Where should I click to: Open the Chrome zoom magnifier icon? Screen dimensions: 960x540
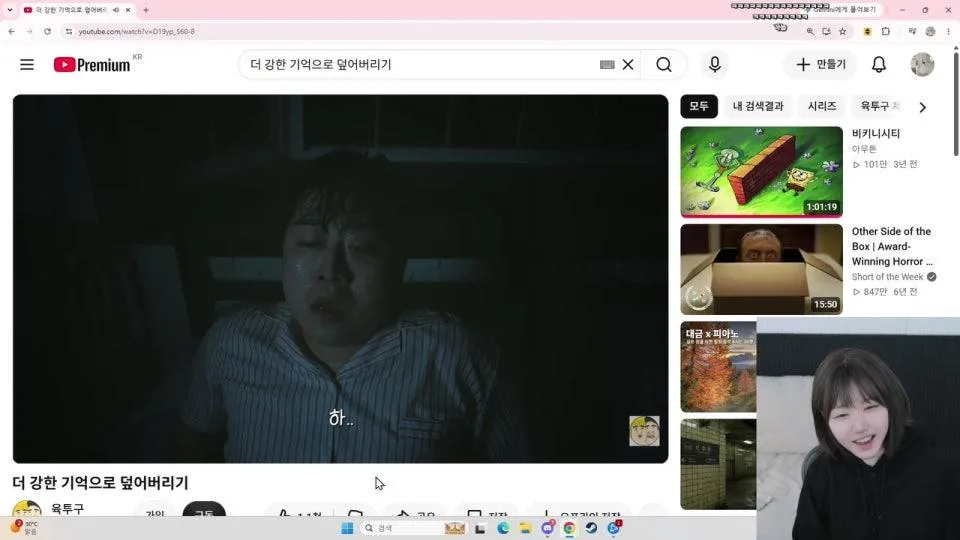pos(810,31)
